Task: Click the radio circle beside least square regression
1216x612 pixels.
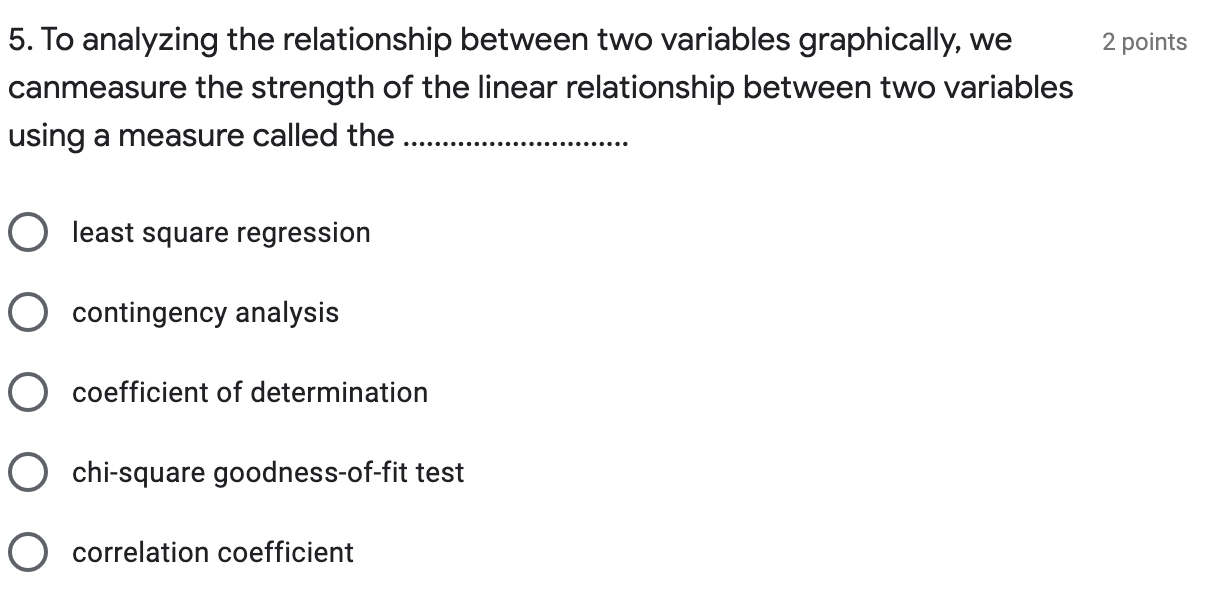Action: (x=28, y=232)
